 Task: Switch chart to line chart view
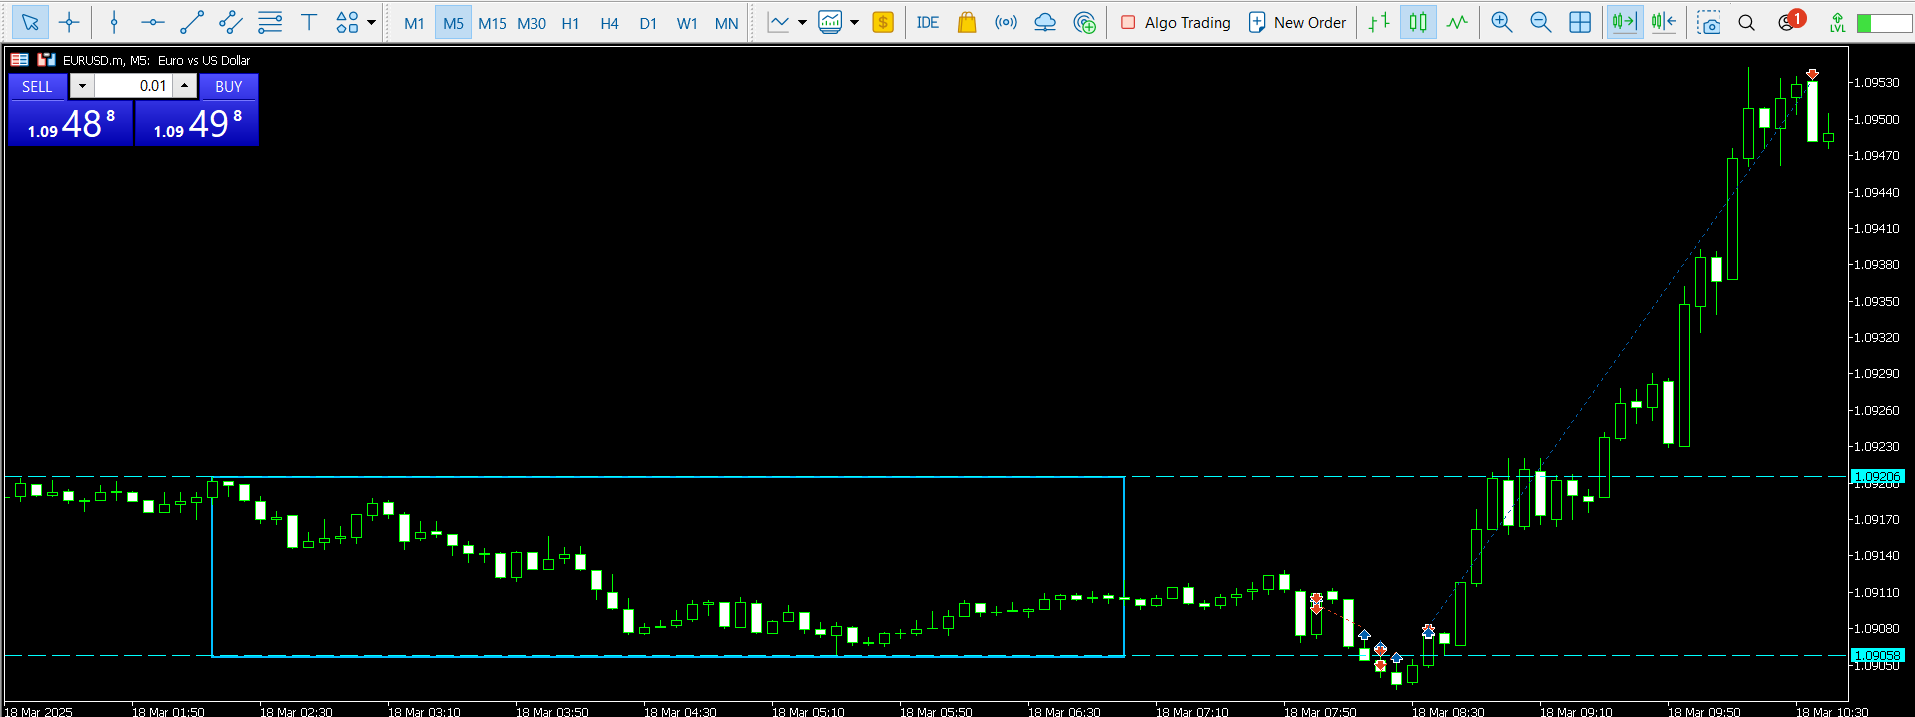(x=1457, y=22)
